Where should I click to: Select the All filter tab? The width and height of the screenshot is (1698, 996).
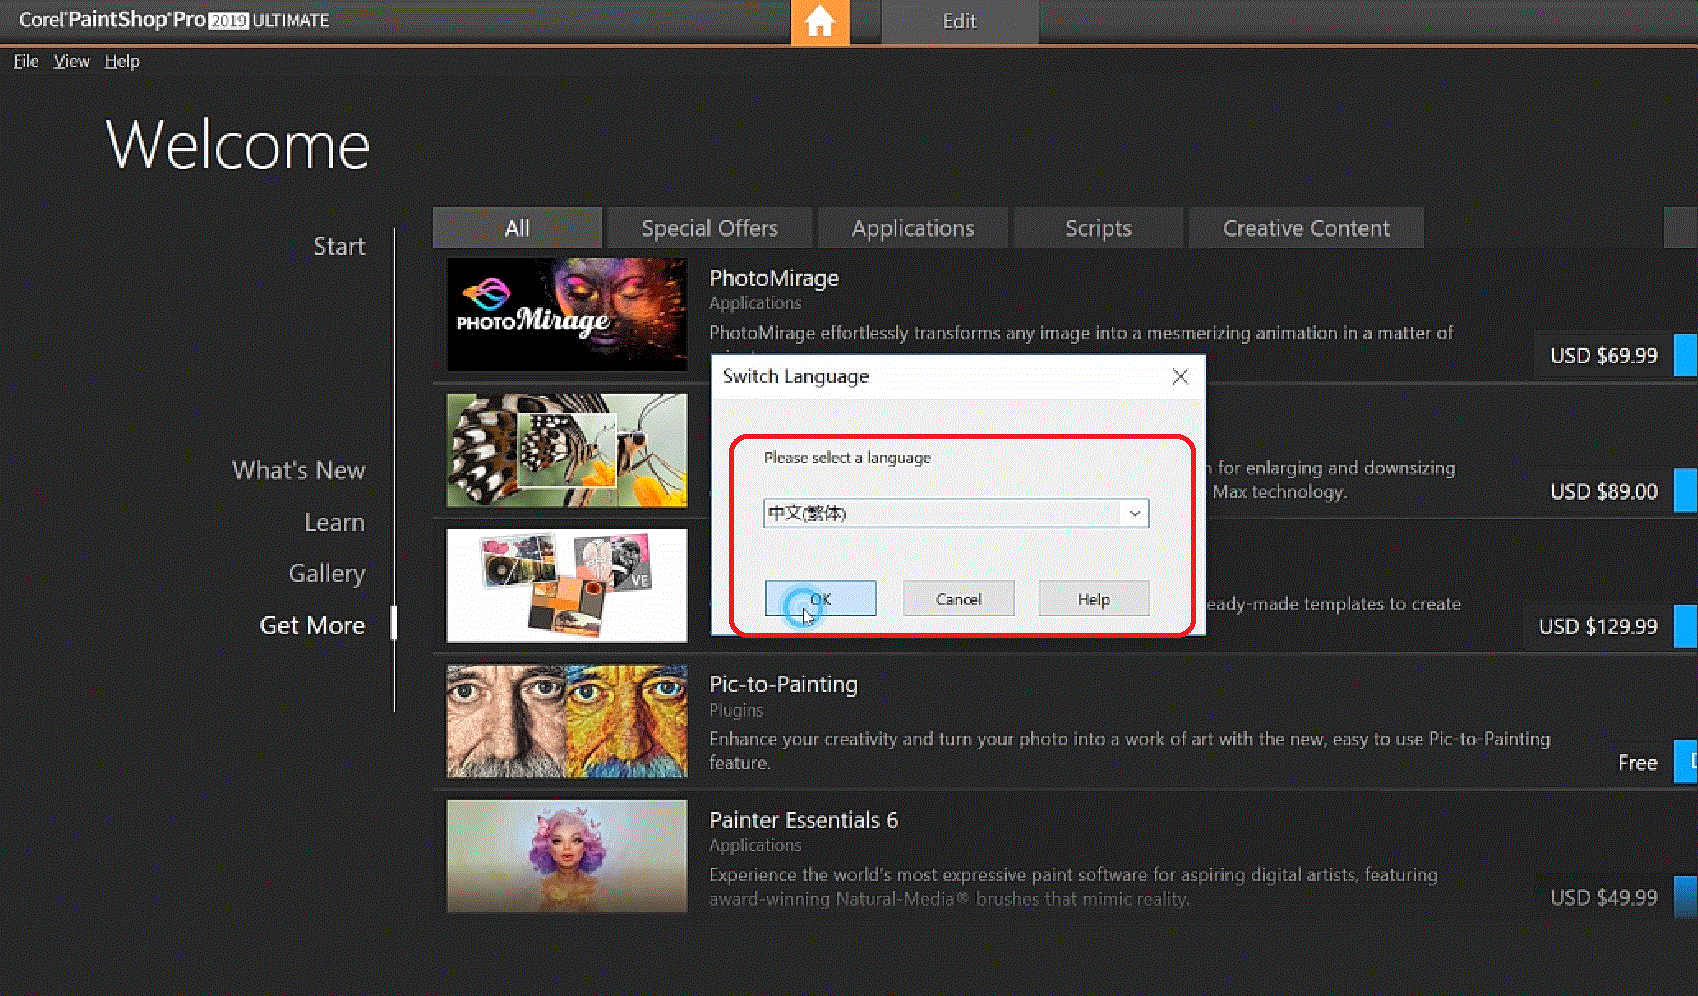(517, 228)
